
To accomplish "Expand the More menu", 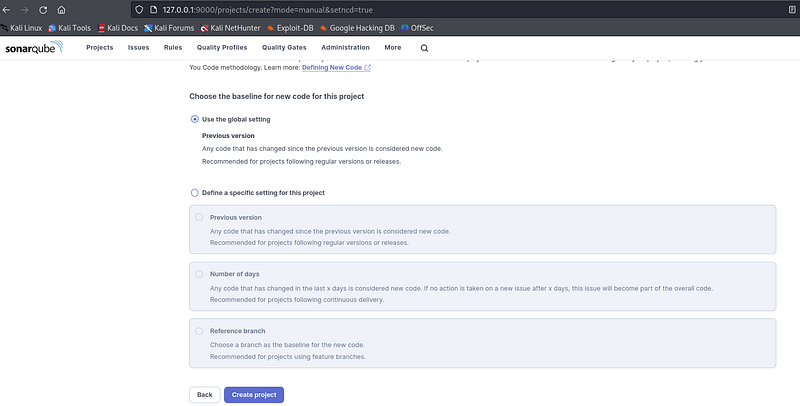I will pyautogui.click(x=393, y=47).
